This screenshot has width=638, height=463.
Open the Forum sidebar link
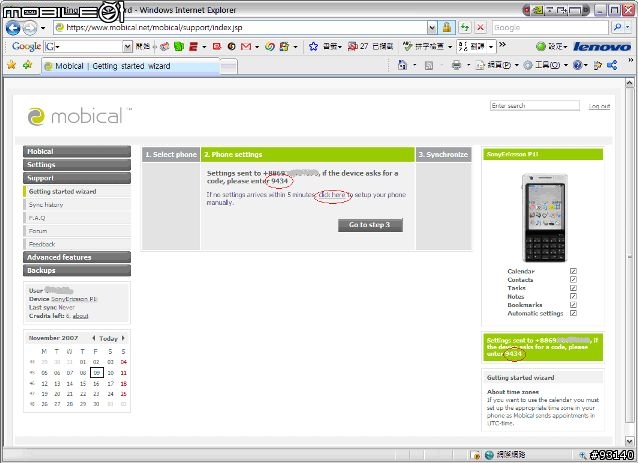pyautogui.click(x=77, y=231)
